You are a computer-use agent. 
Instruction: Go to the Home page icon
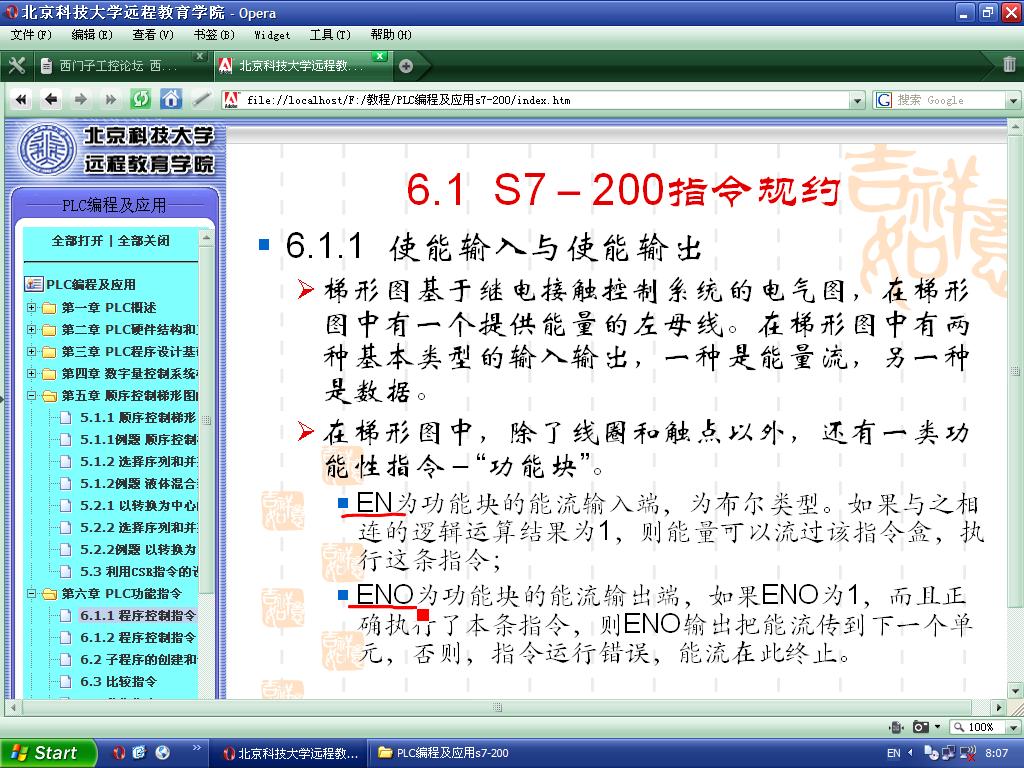coord(171,99)
